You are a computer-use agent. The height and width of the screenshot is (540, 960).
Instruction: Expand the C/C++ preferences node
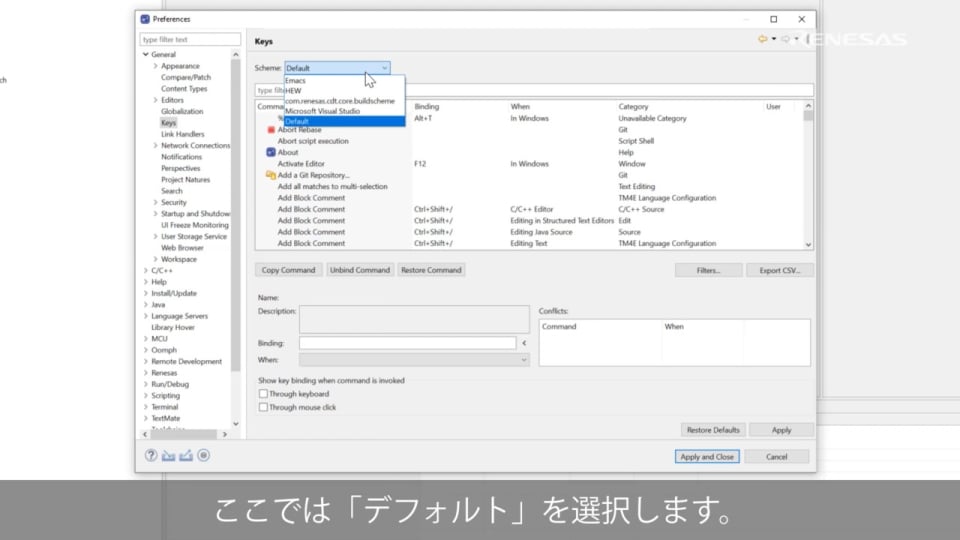[146, 271]
